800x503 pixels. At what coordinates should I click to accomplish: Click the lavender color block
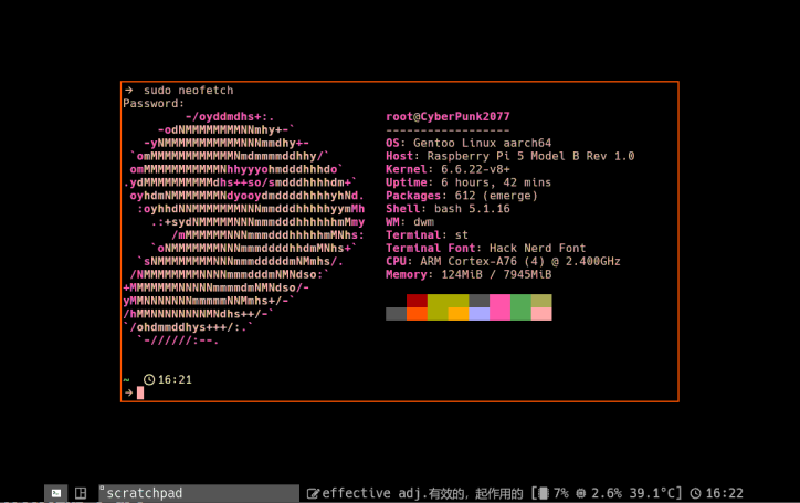point(480,314)
